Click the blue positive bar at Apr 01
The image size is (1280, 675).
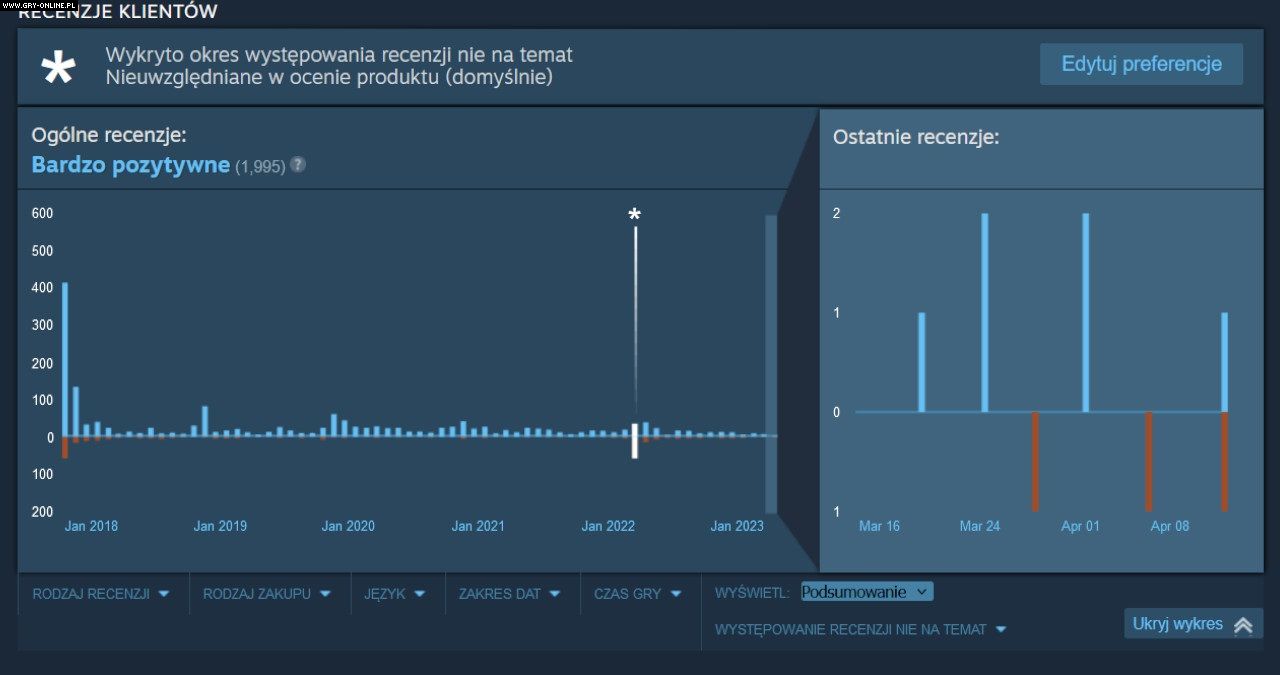click(x=1086, y=312)
